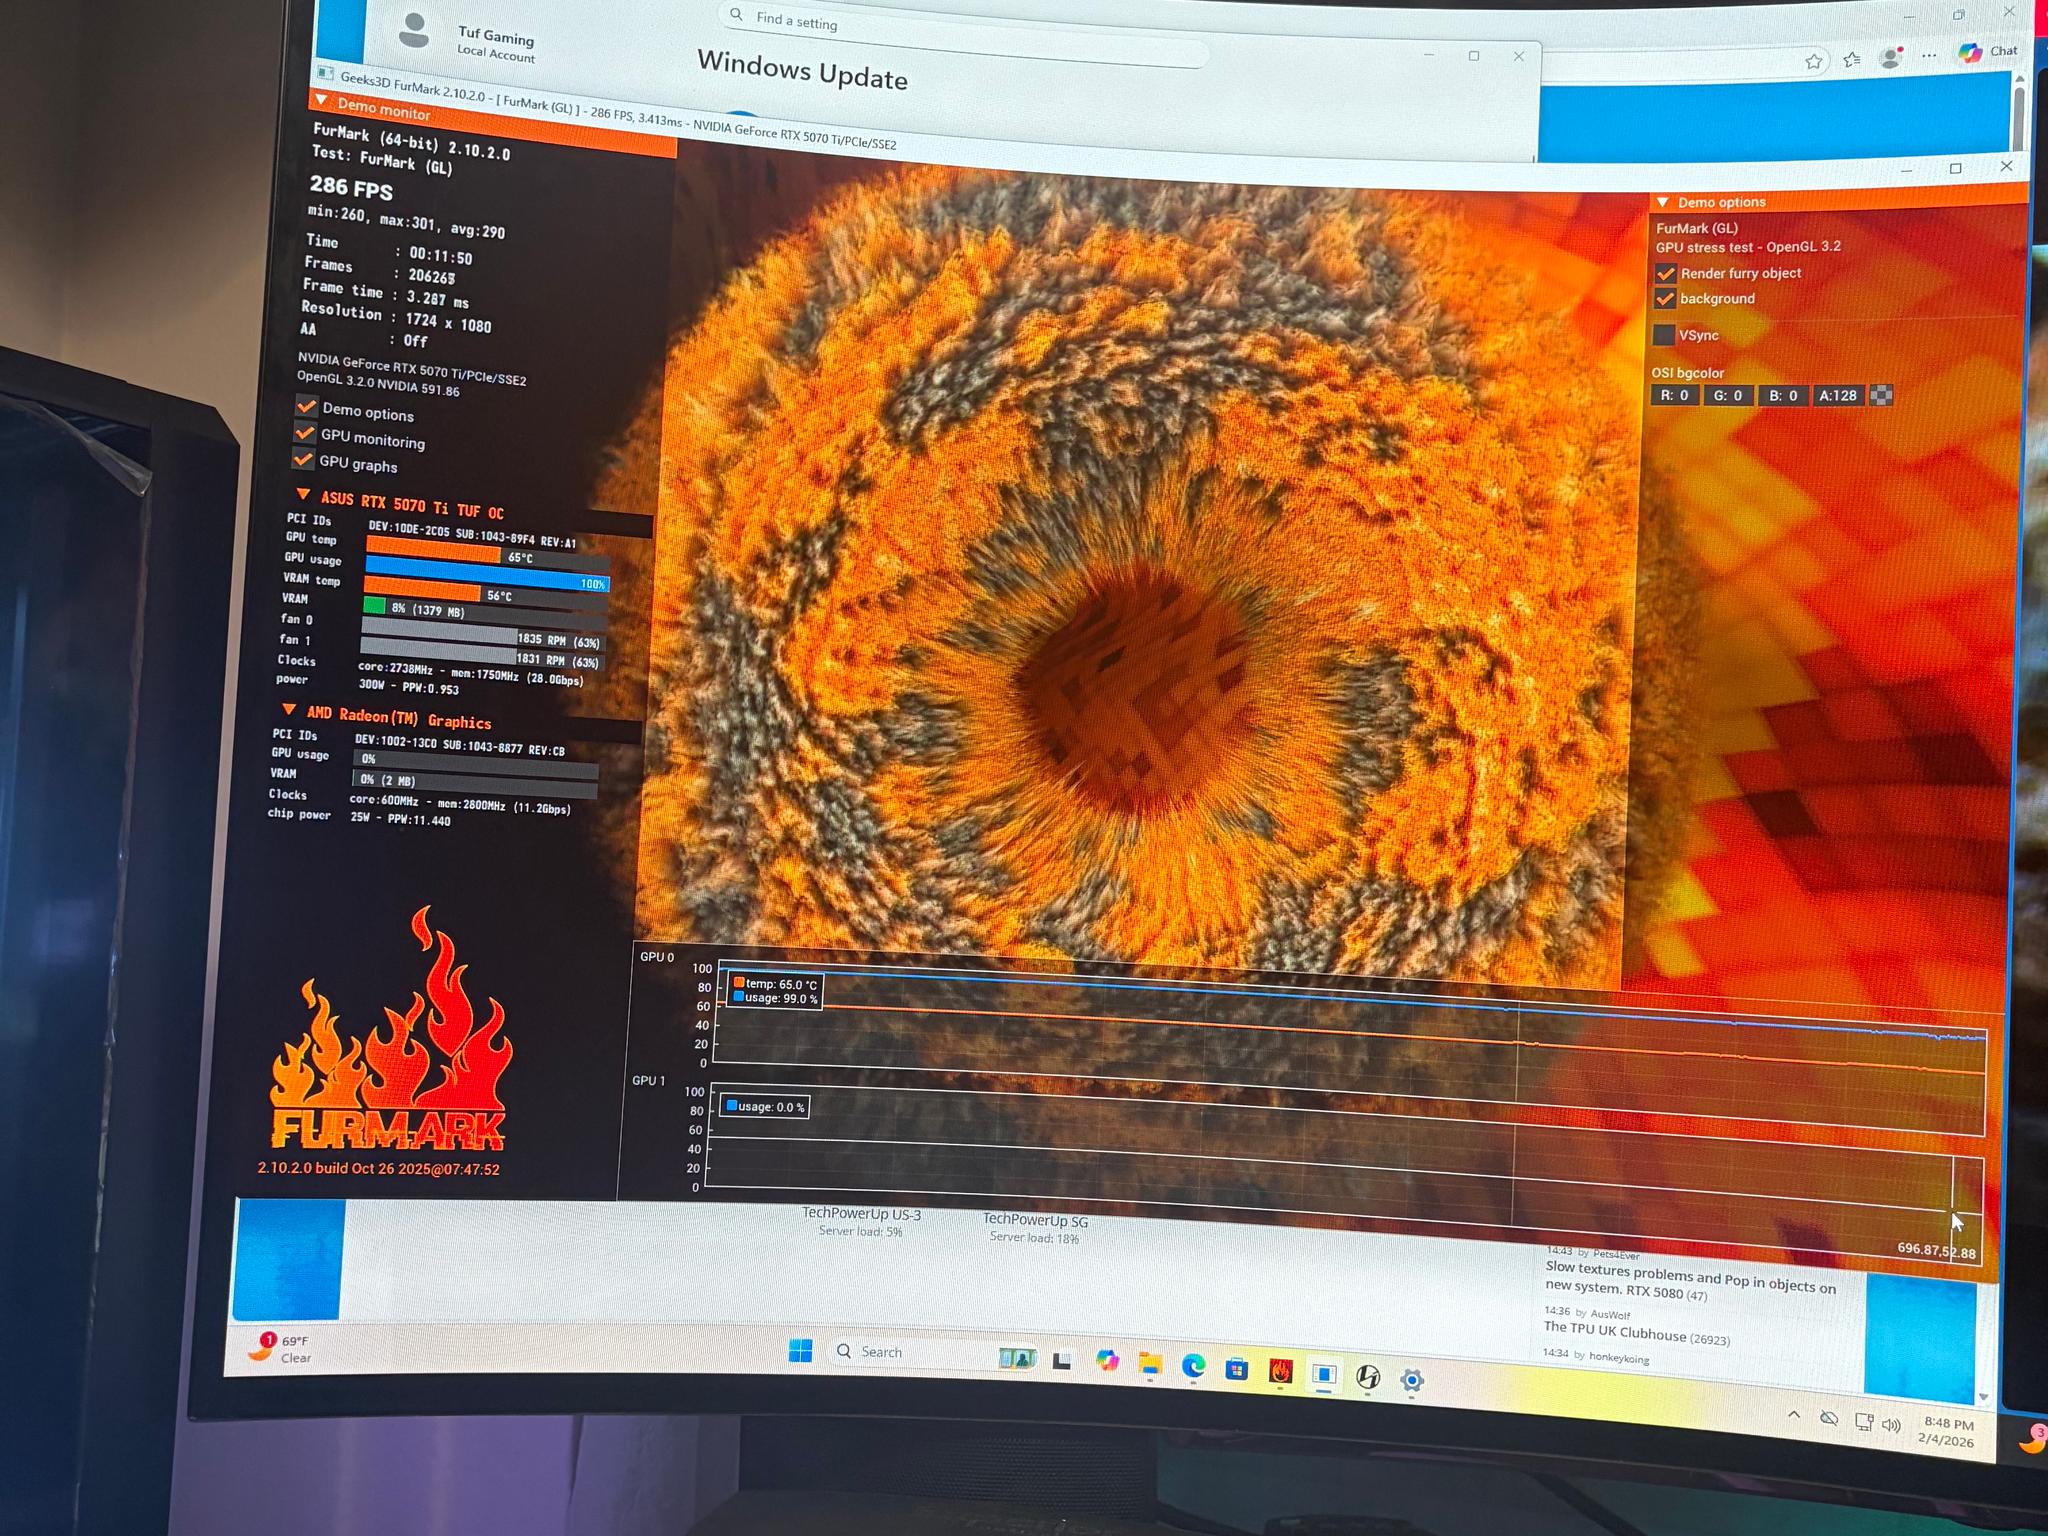The image size is (2048, 1536).
Task: Click the GPU usage 100% bar
Action: pyautogui.click(x=486, y=575)
